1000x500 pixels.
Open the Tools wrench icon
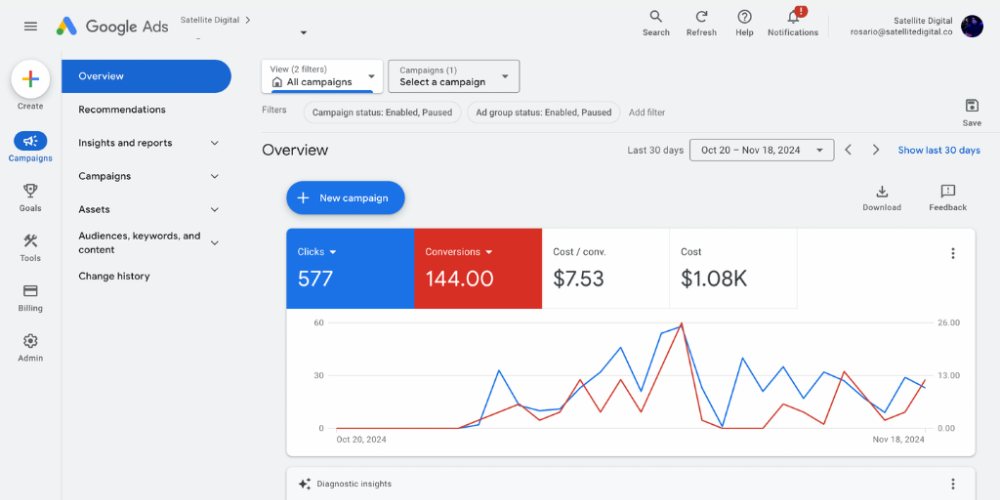click(x=31, y=240)
